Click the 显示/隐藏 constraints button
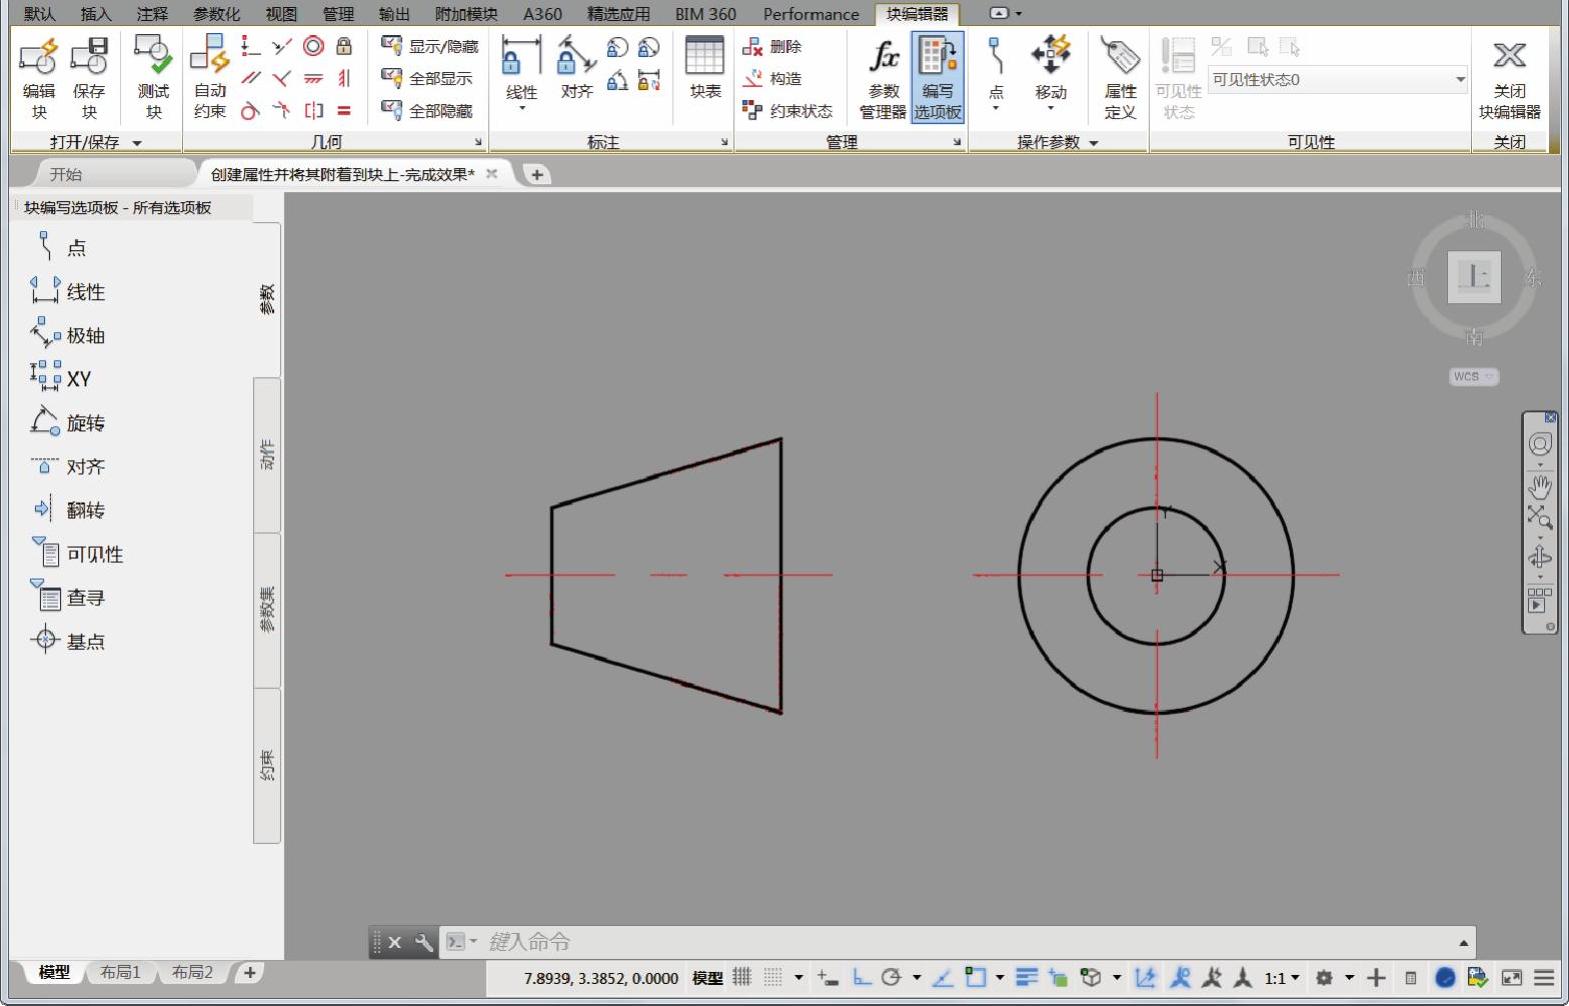Screen dimensions: 1569x1006 pos(430,46)
